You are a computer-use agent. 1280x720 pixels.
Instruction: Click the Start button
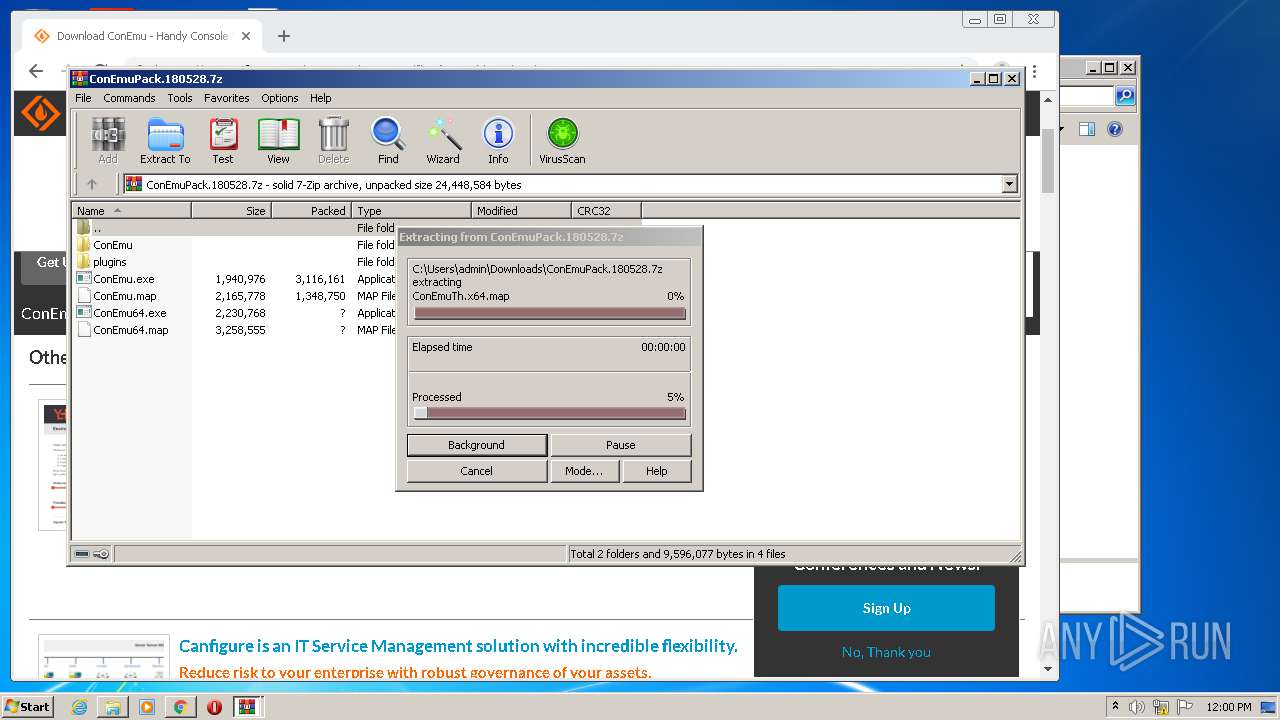(x=28, y=707)
